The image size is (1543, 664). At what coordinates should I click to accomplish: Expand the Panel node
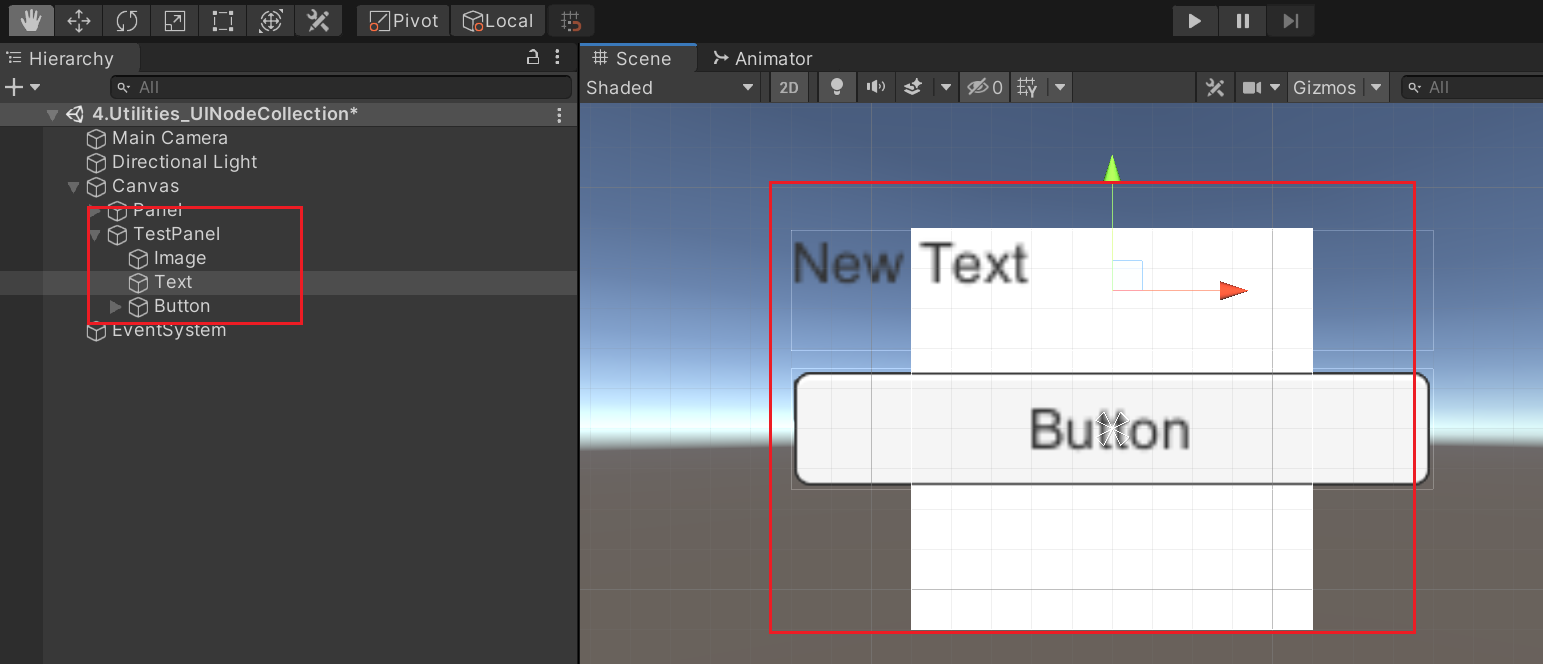pyautogui.click(x=95, y=211)
